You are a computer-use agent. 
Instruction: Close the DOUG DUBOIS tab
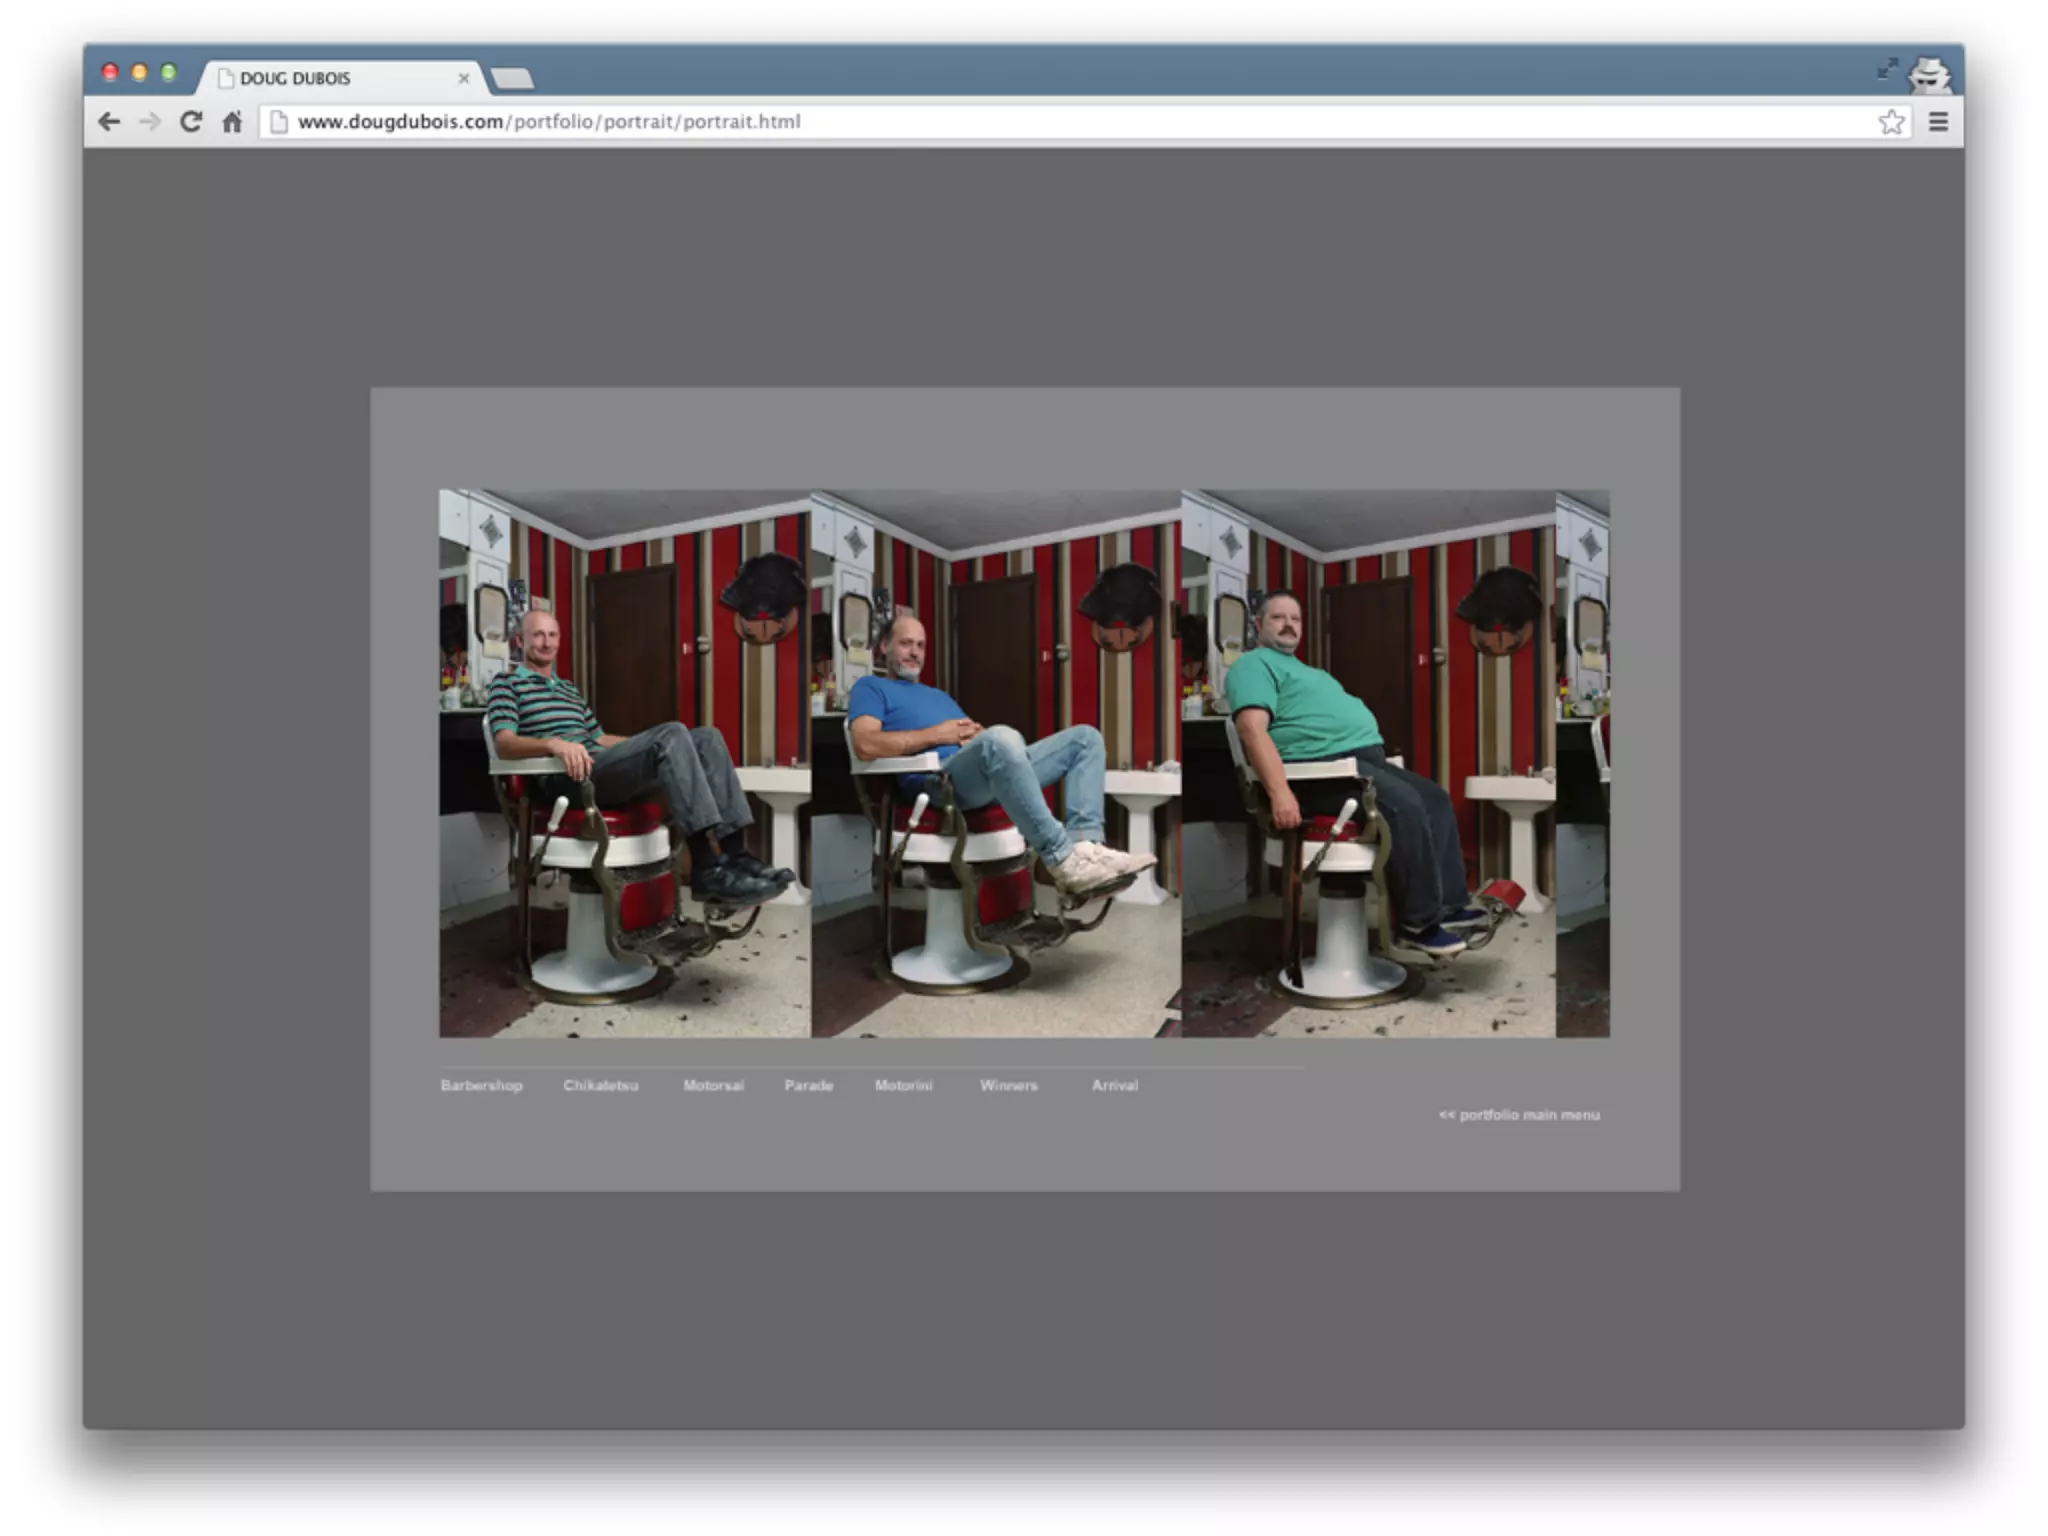pyautogui.click(x=463, y=78)
